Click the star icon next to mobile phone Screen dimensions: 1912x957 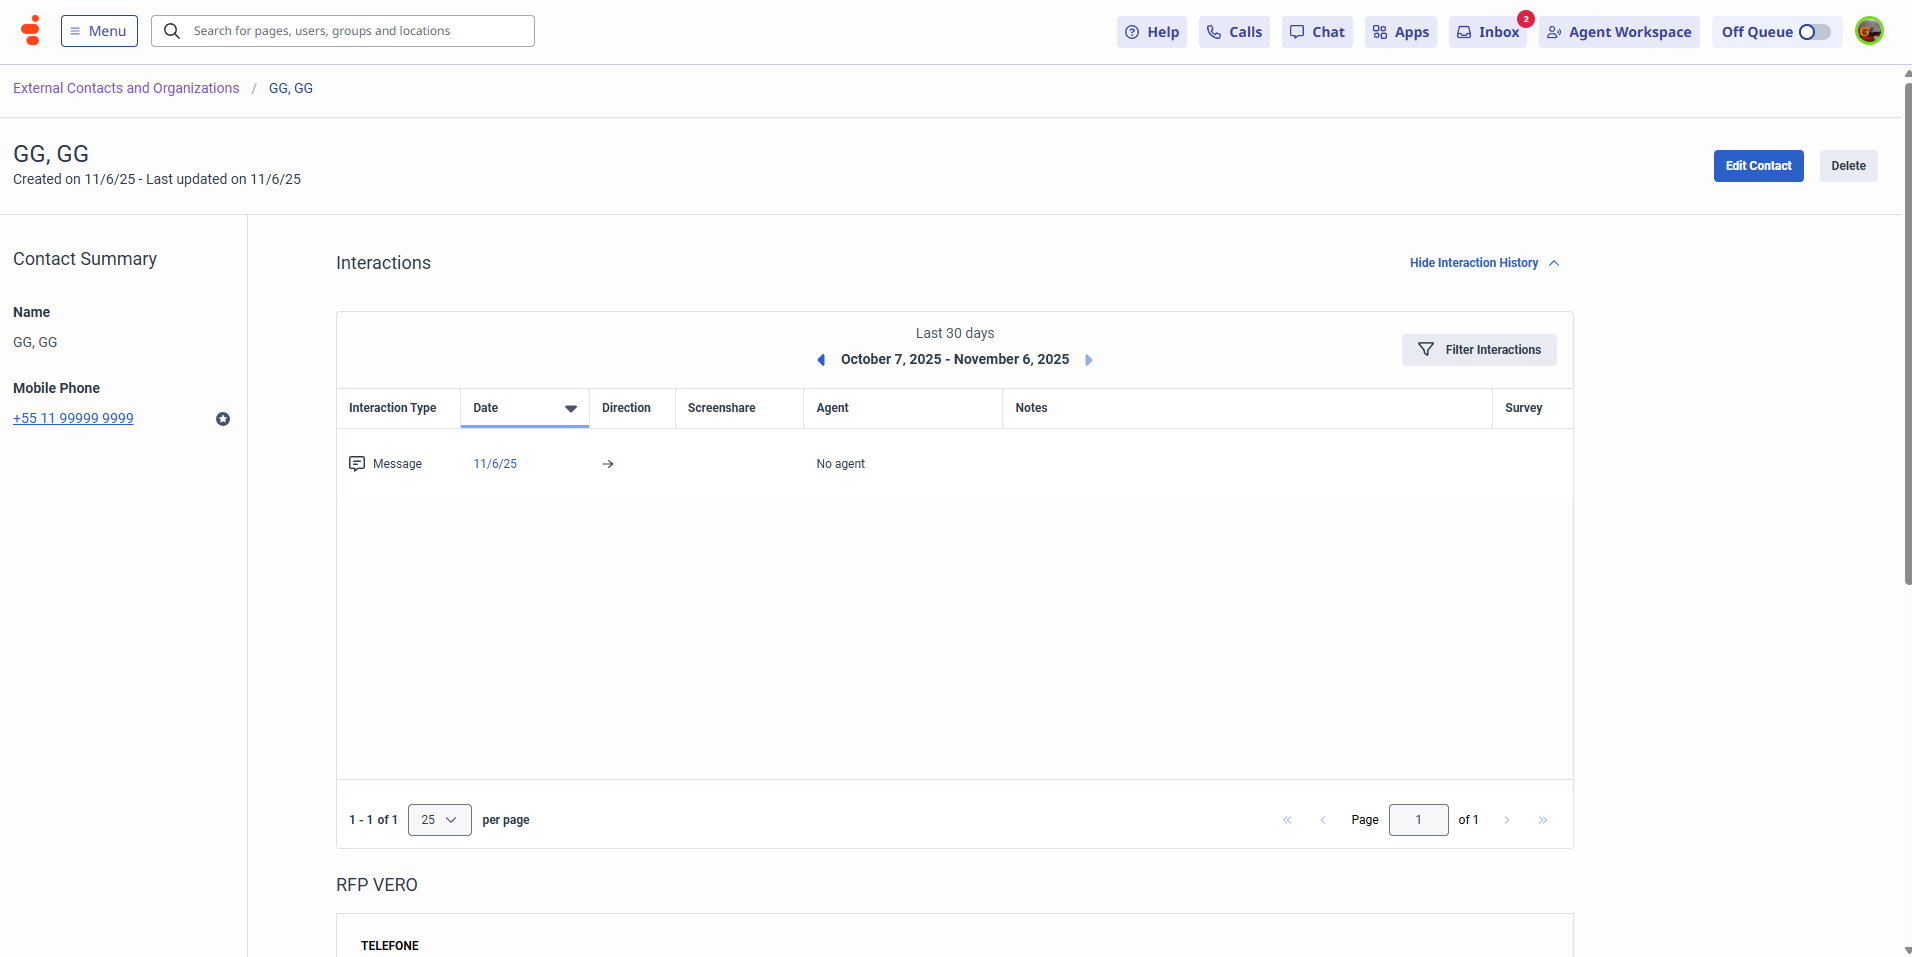pyautogui.click(x=223, y=419)
